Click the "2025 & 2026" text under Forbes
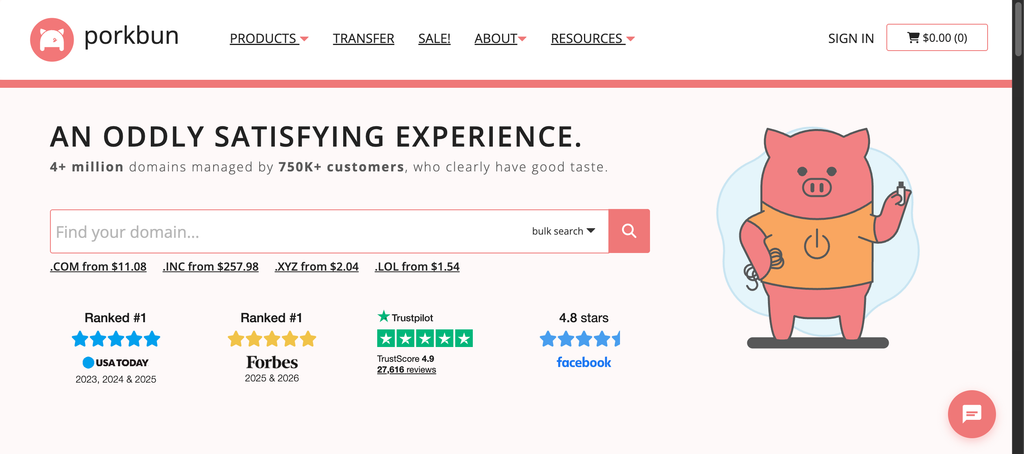Screen dimensions: 1024x454 [272, 378]
